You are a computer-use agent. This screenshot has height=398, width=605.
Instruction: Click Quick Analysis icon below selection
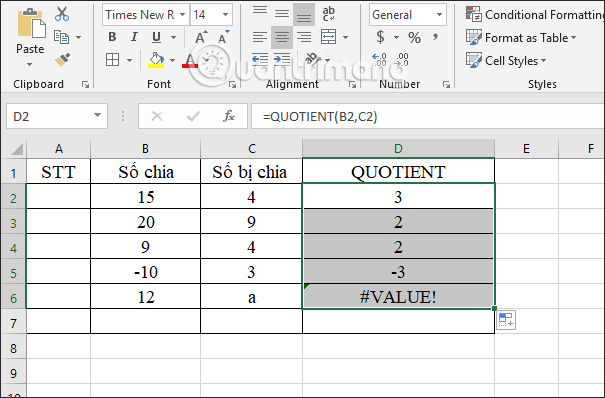(506, 320)
